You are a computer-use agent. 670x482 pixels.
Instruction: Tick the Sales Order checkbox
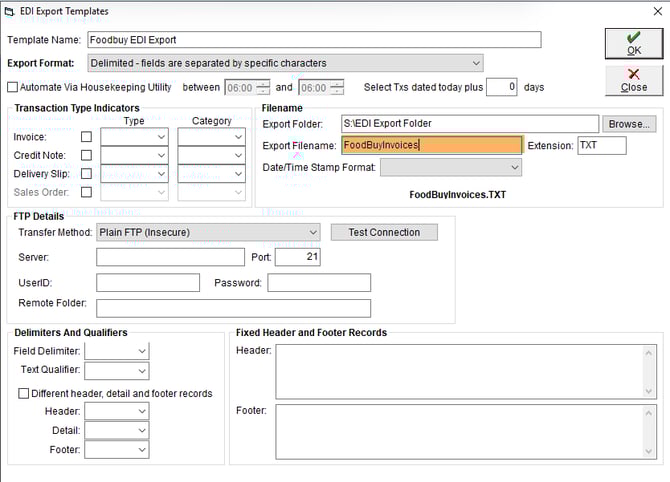(x=86, y=192)
